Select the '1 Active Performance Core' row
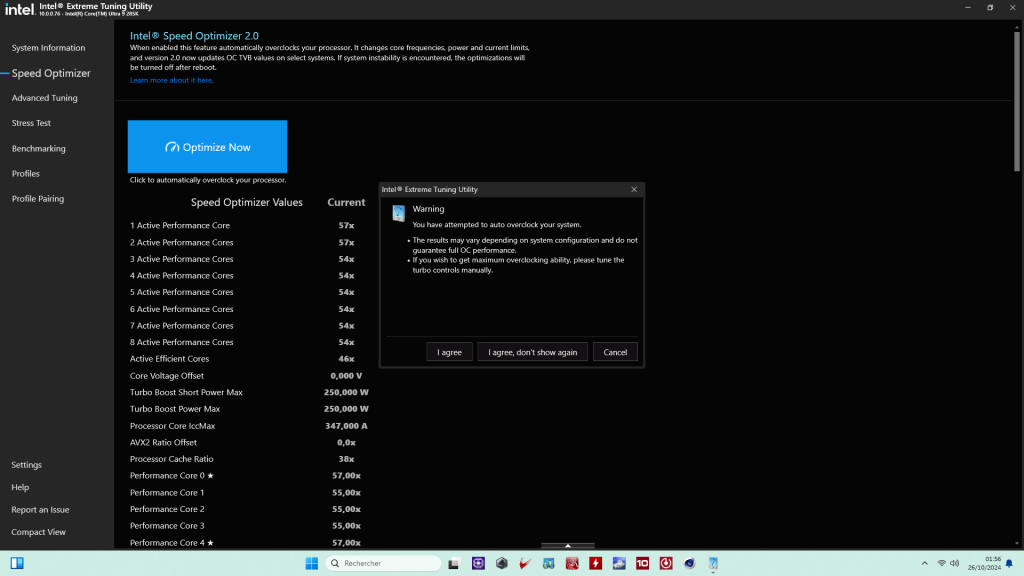Image resolution: width=1024 pixels, height=576 pixels. pos(248,225)
